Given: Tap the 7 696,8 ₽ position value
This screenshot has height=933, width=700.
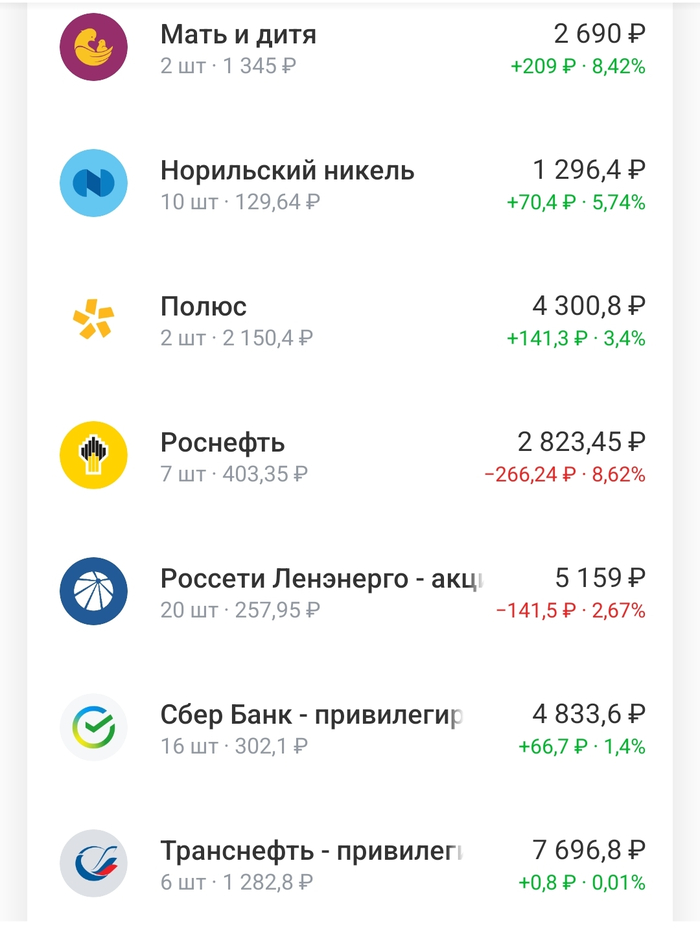Looking at the screenshot, I should (588, 850).
